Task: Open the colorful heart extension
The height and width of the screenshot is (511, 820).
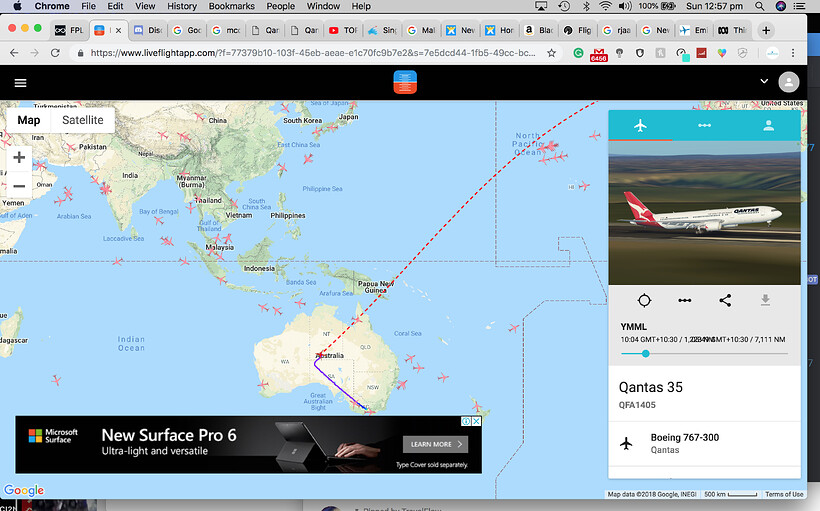Action: click(x=722, y=53)
